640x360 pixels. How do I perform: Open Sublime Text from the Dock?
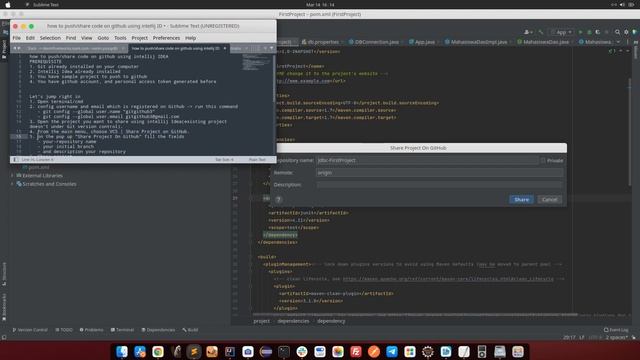194,351
